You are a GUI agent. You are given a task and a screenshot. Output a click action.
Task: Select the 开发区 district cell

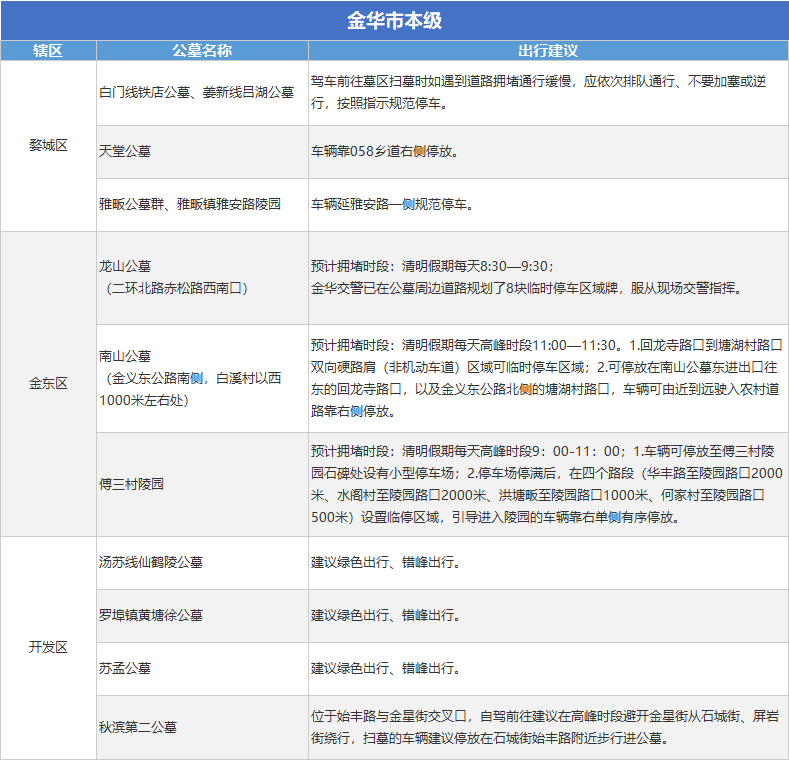point(48,647)
